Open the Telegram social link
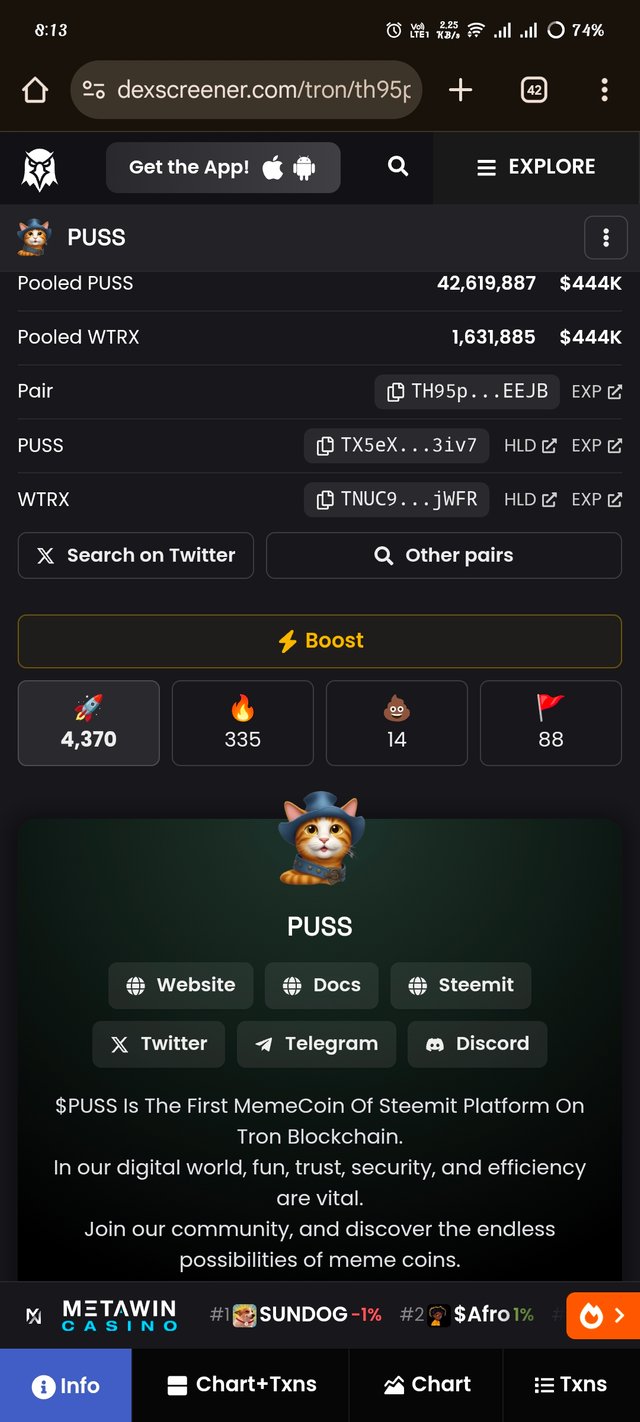This screenshot has width=640, height=1422. (x=317, y=1044)
